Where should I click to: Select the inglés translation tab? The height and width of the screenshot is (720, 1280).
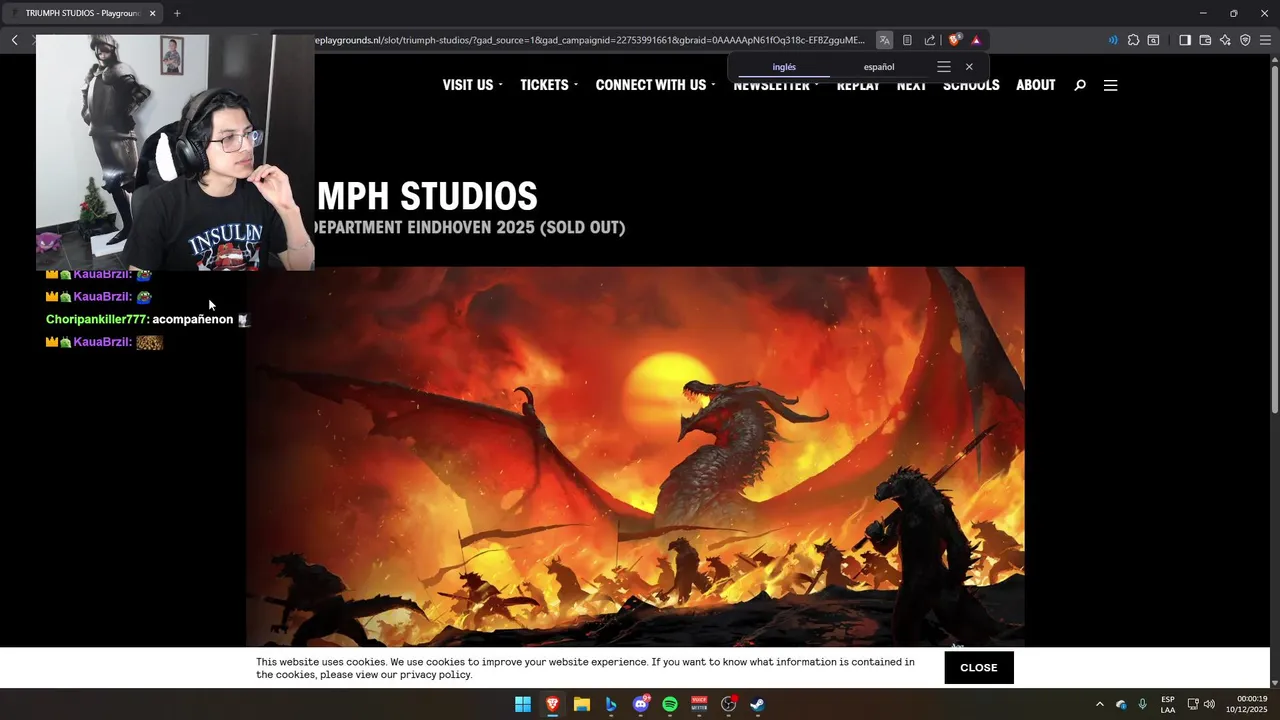[x=784, y=67]
